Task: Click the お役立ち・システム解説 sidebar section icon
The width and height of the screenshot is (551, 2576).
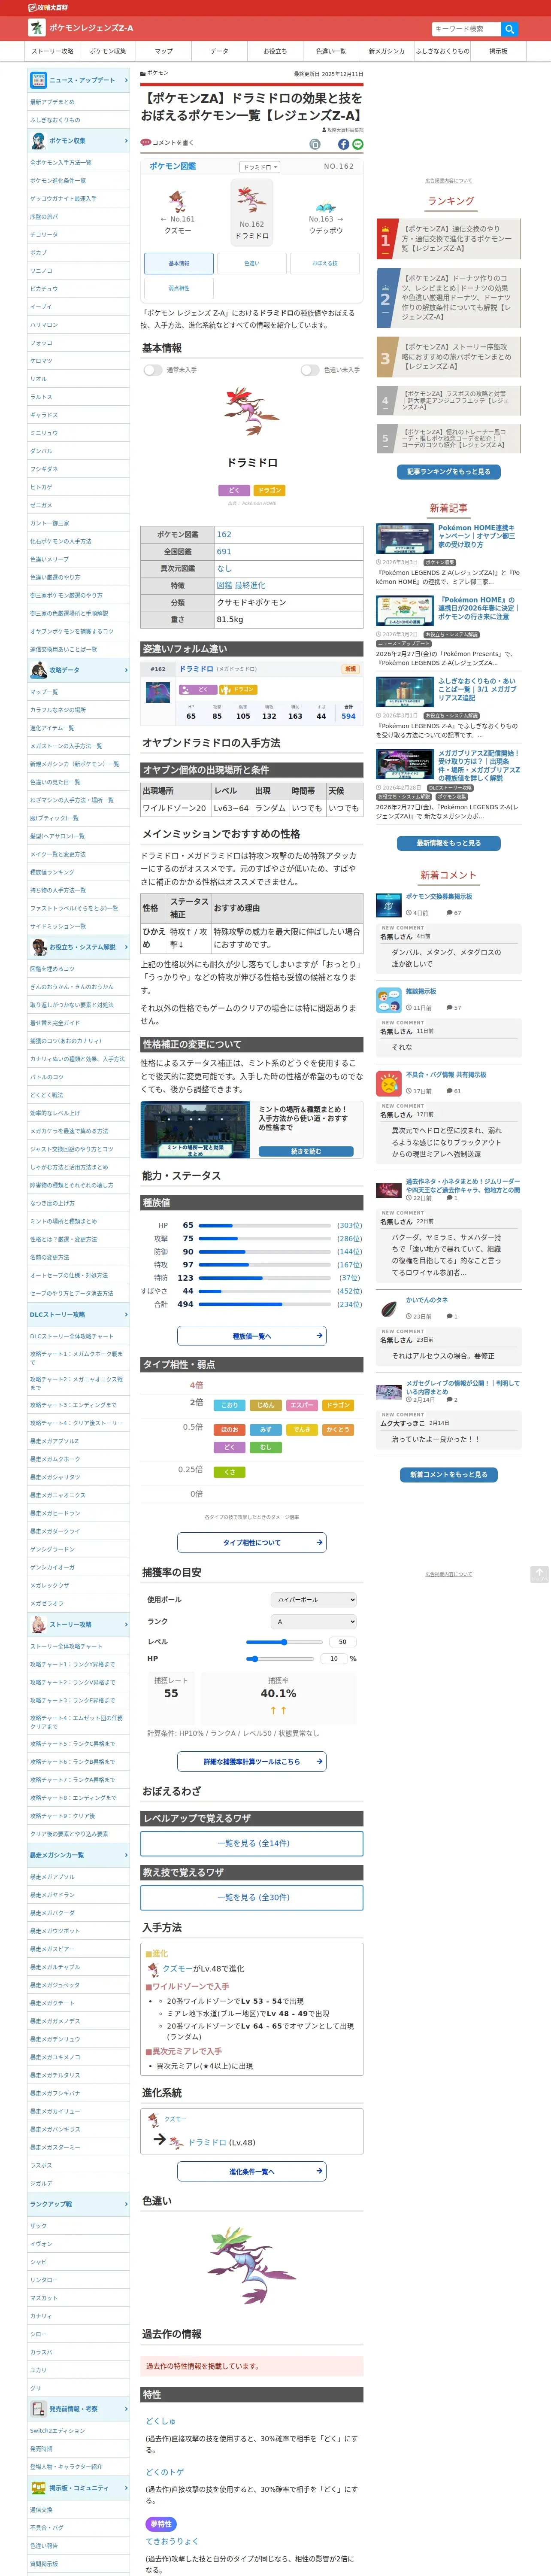Action: (x=38, y=947)
